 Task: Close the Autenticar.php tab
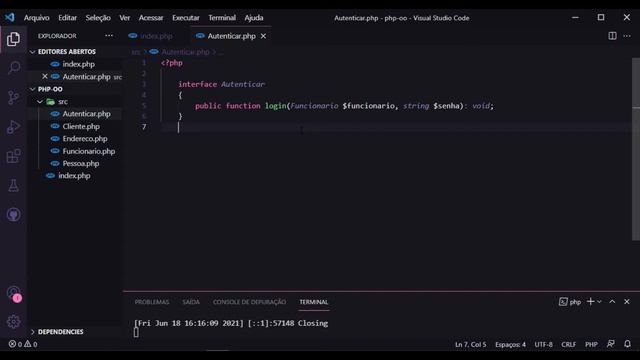pos(264,36)
